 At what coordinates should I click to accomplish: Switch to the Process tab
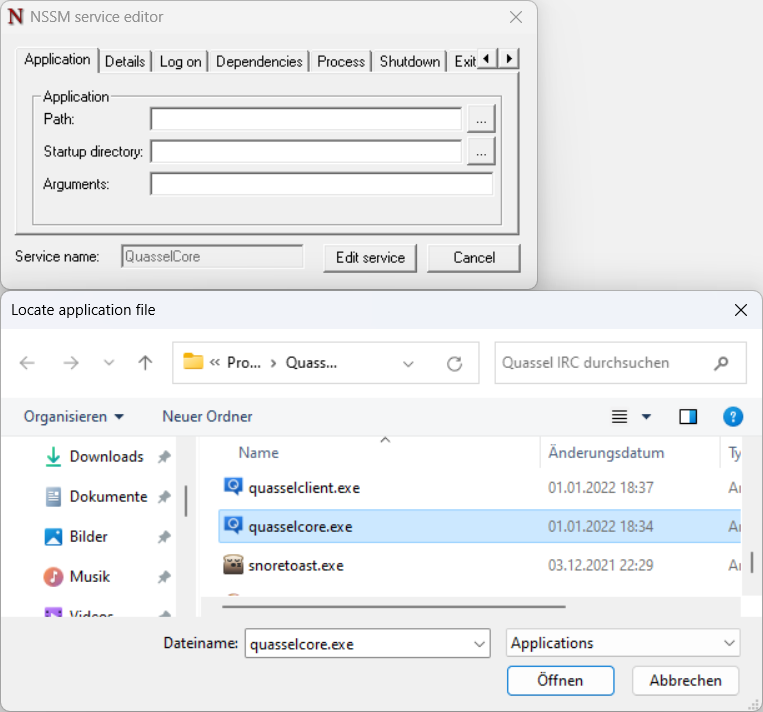point(341,62)
